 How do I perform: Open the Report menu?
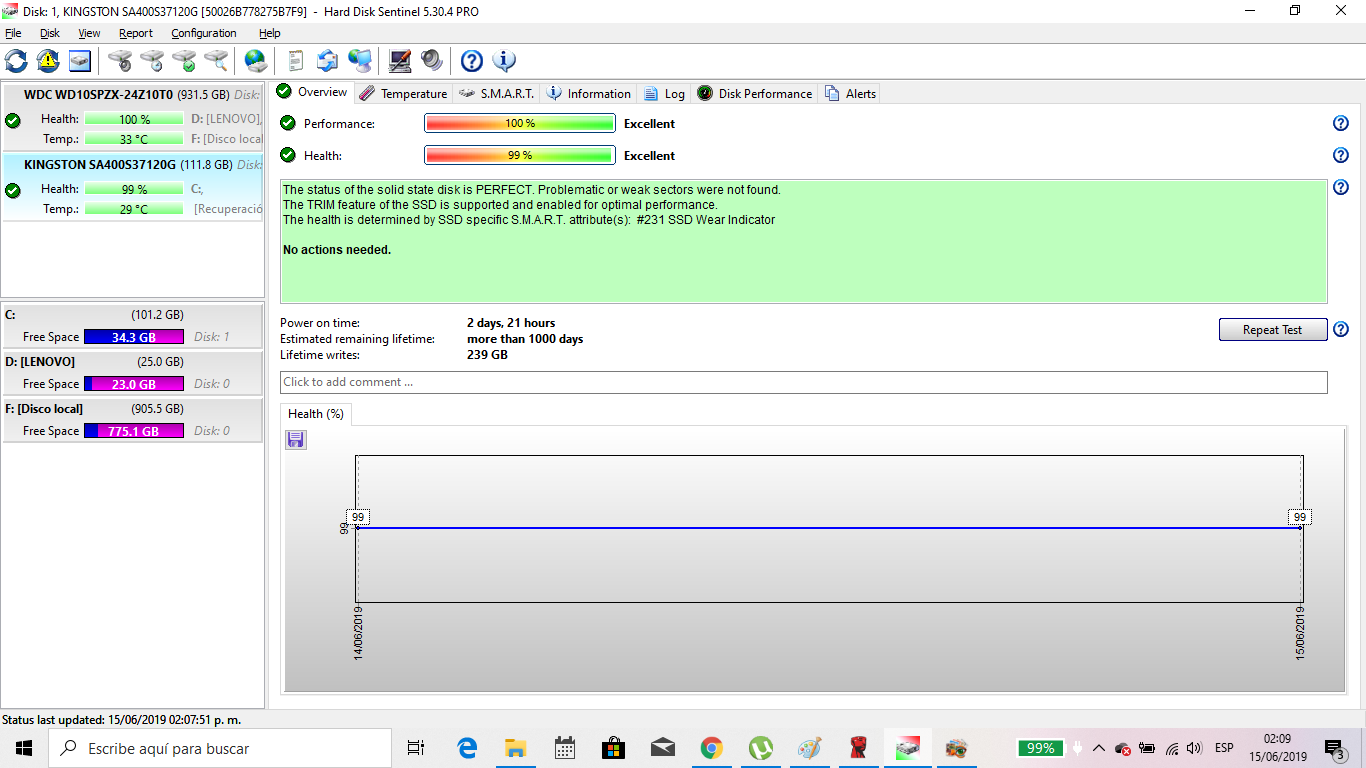point(136,33)
